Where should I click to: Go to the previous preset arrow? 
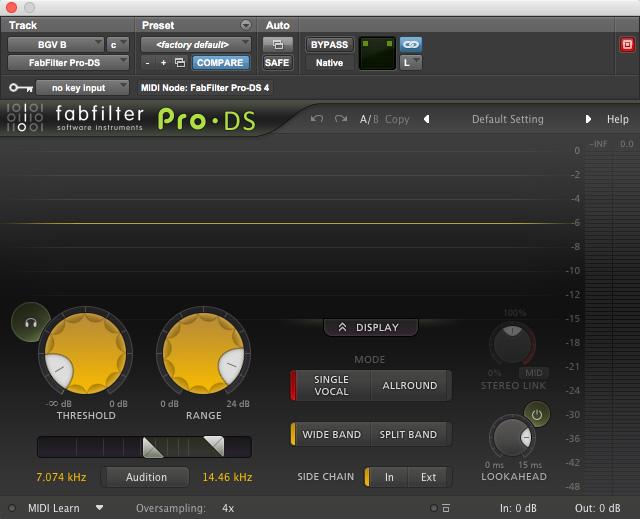[x=427, y=119]
